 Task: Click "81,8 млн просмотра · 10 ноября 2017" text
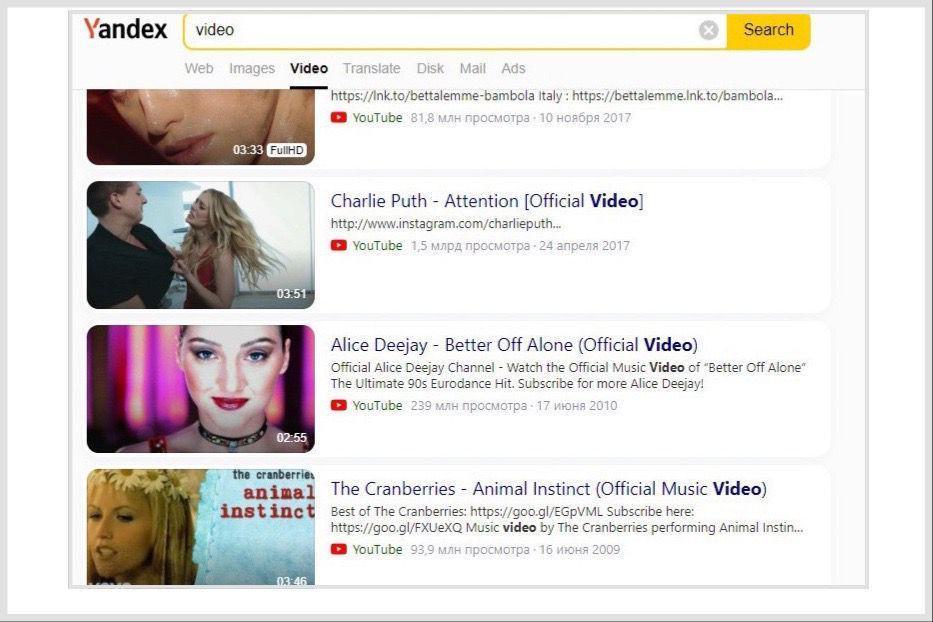521,118
